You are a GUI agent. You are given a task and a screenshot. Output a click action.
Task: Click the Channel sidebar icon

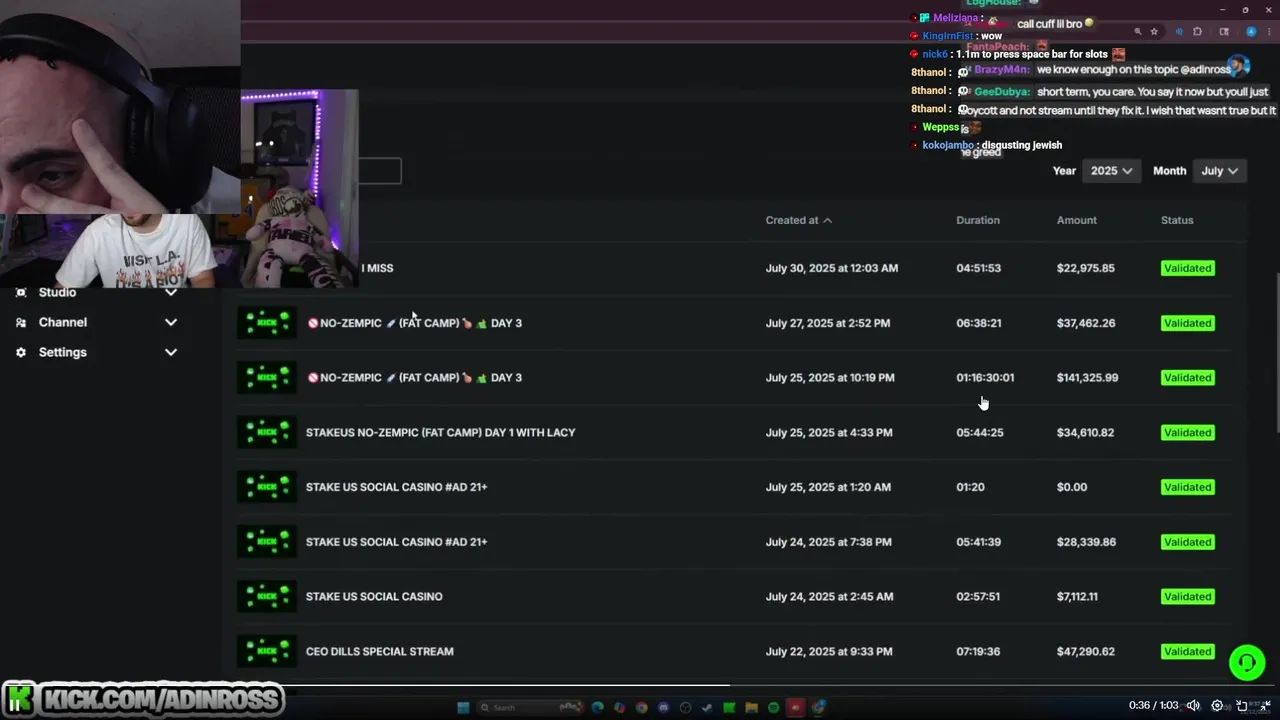pos(20,322)
